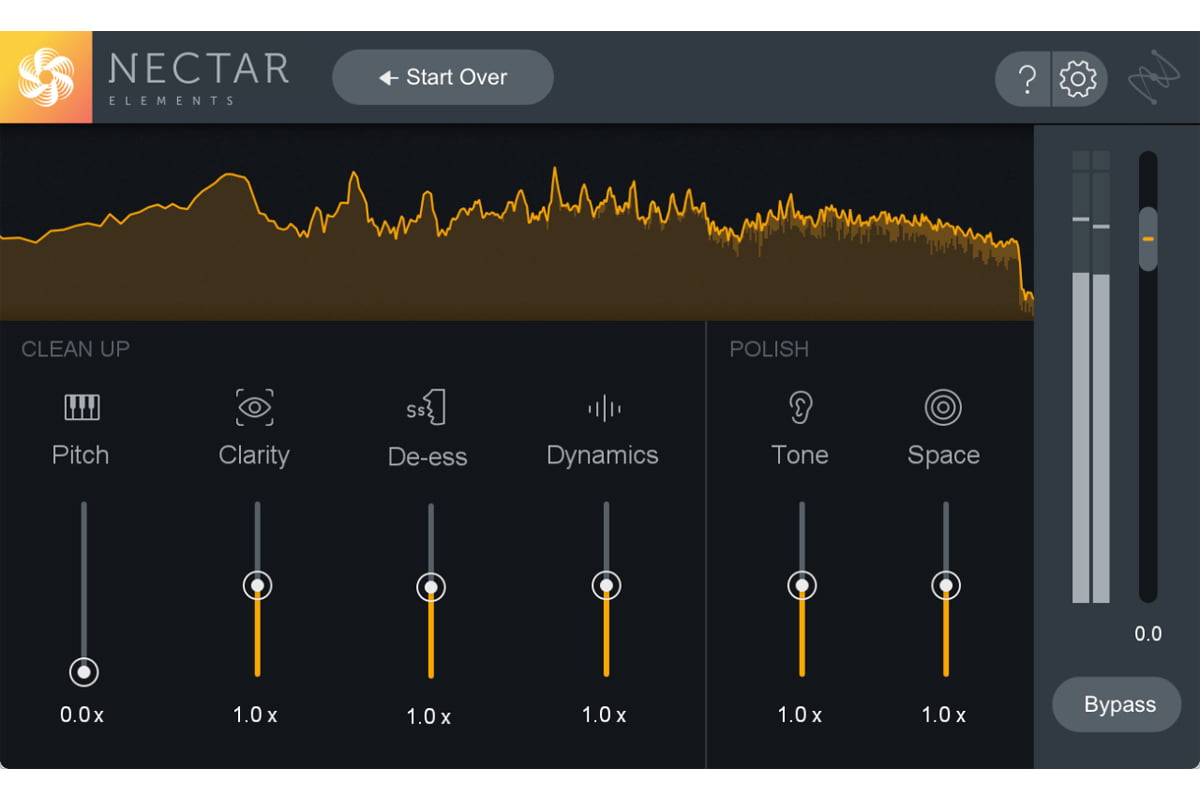The height and width of the screenshot is (800, 1200).
Task: Click the De-ess label
Action: click(428, 457)
